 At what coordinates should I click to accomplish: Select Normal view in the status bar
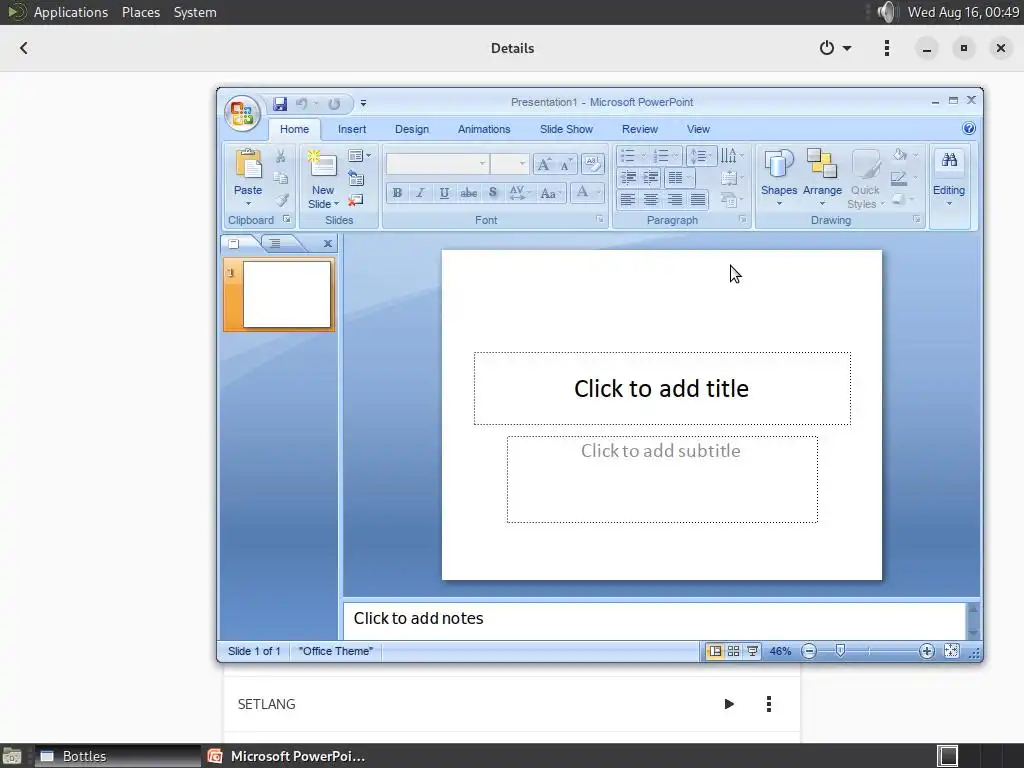click(715, 651)
